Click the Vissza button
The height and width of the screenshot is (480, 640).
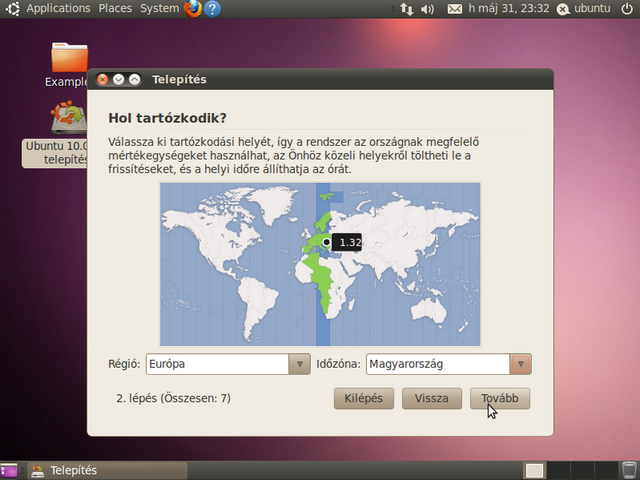click(x=431, y=398)
